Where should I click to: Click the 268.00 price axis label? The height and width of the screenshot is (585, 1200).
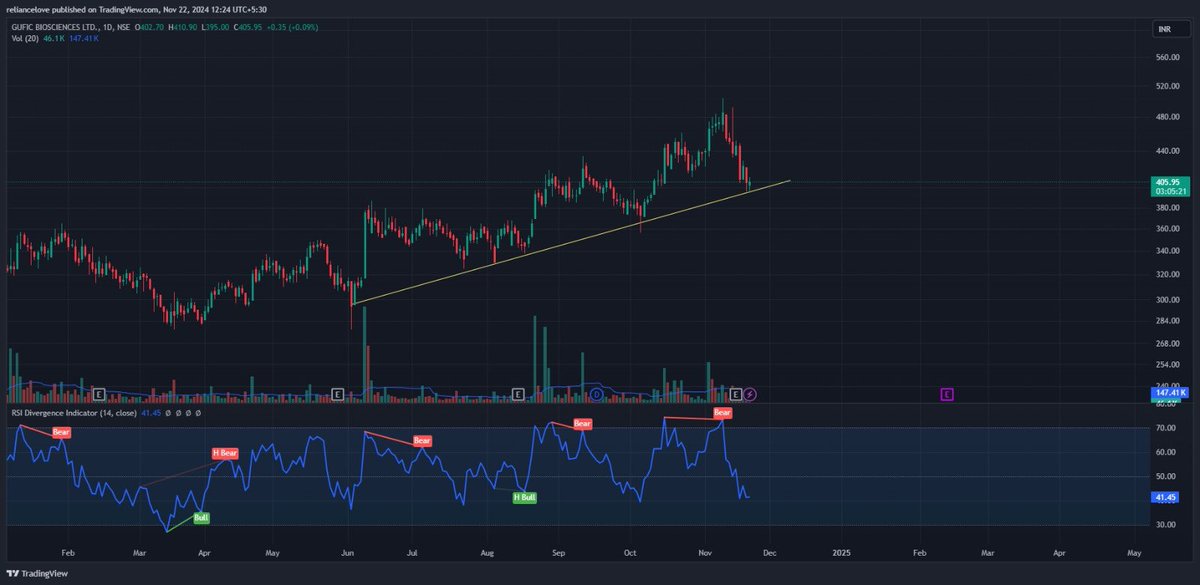click(1169, 343)
